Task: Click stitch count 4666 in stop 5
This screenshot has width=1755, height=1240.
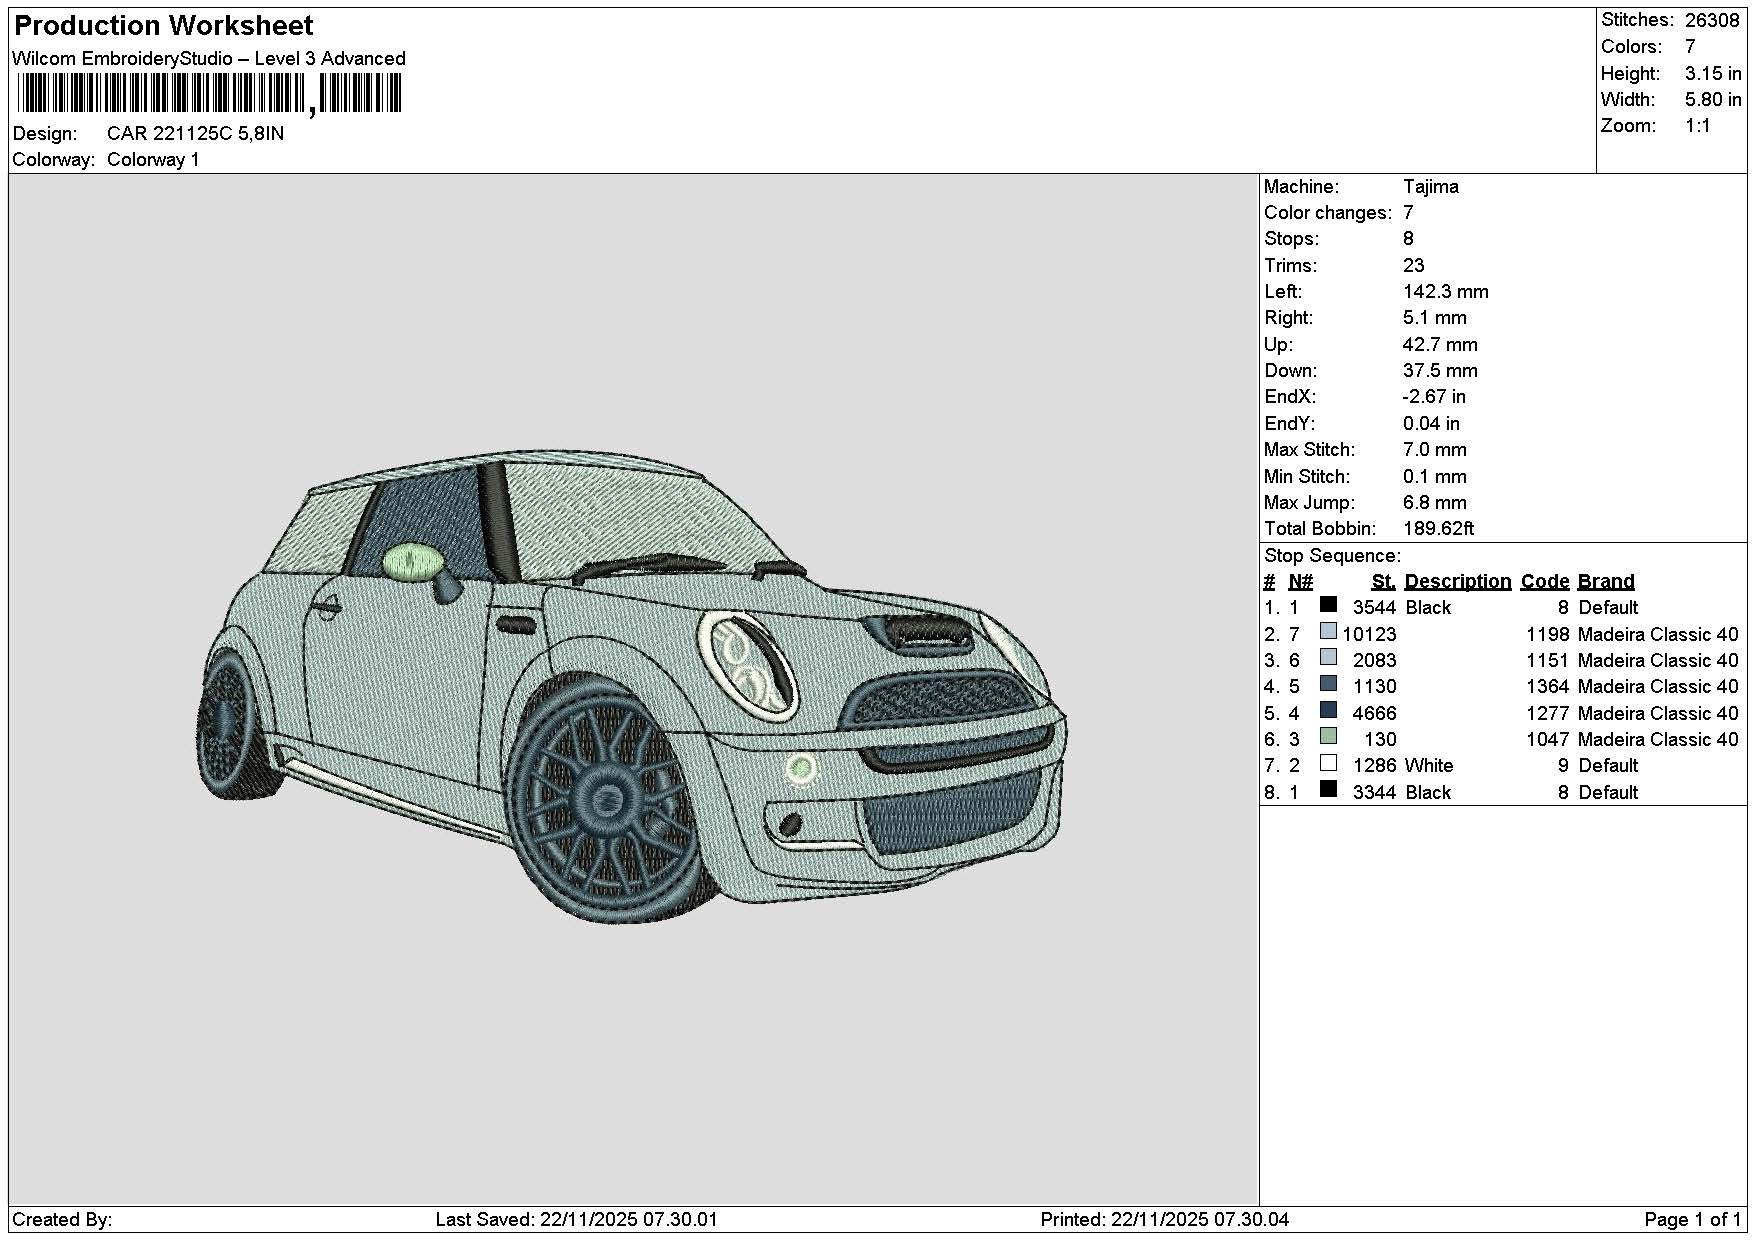Action: coord(1374,714)
